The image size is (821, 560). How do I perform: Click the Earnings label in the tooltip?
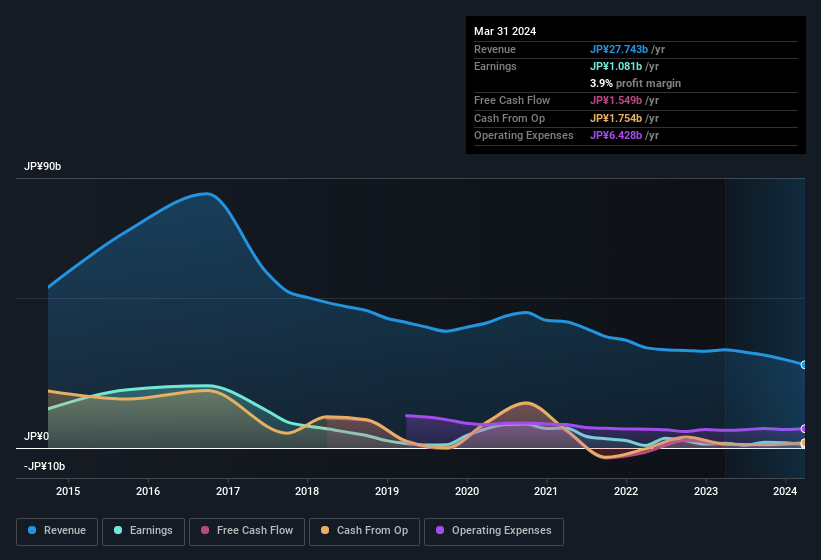[495, 66]
